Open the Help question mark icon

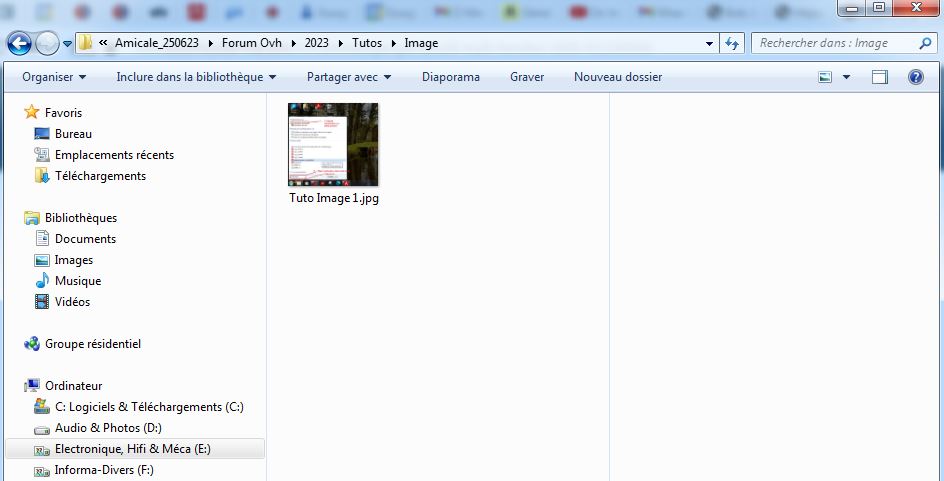(x=915, y=77)
